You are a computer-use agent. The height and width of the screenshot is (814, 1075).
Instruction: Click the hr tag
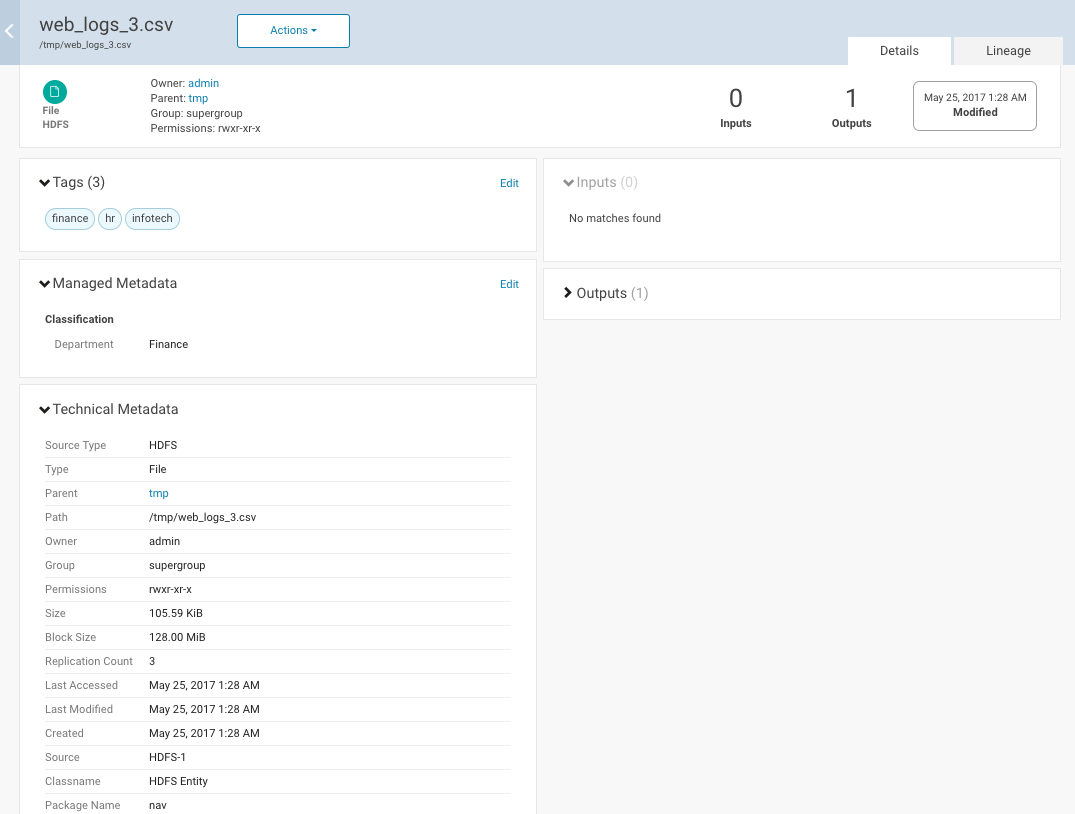click(x=110, y=218)
